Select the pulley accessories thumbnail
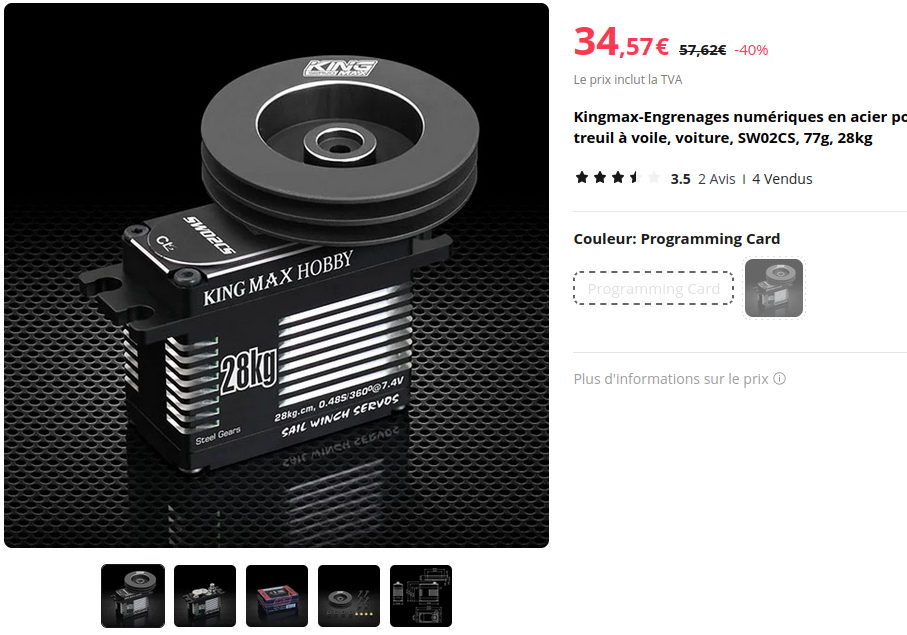The width and height of the screenshot is (907, 635). click(349, 596)
